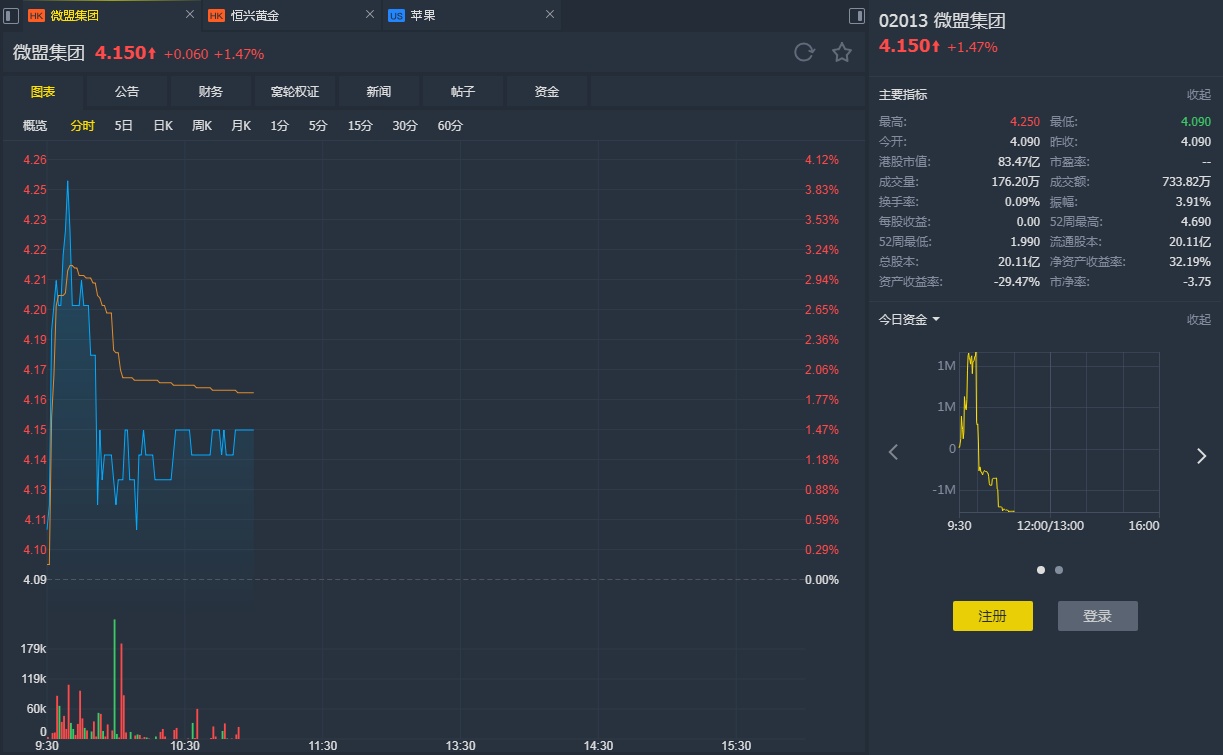
Task: Toggle the left sidebar panel icon
Action: coord(12,15)
